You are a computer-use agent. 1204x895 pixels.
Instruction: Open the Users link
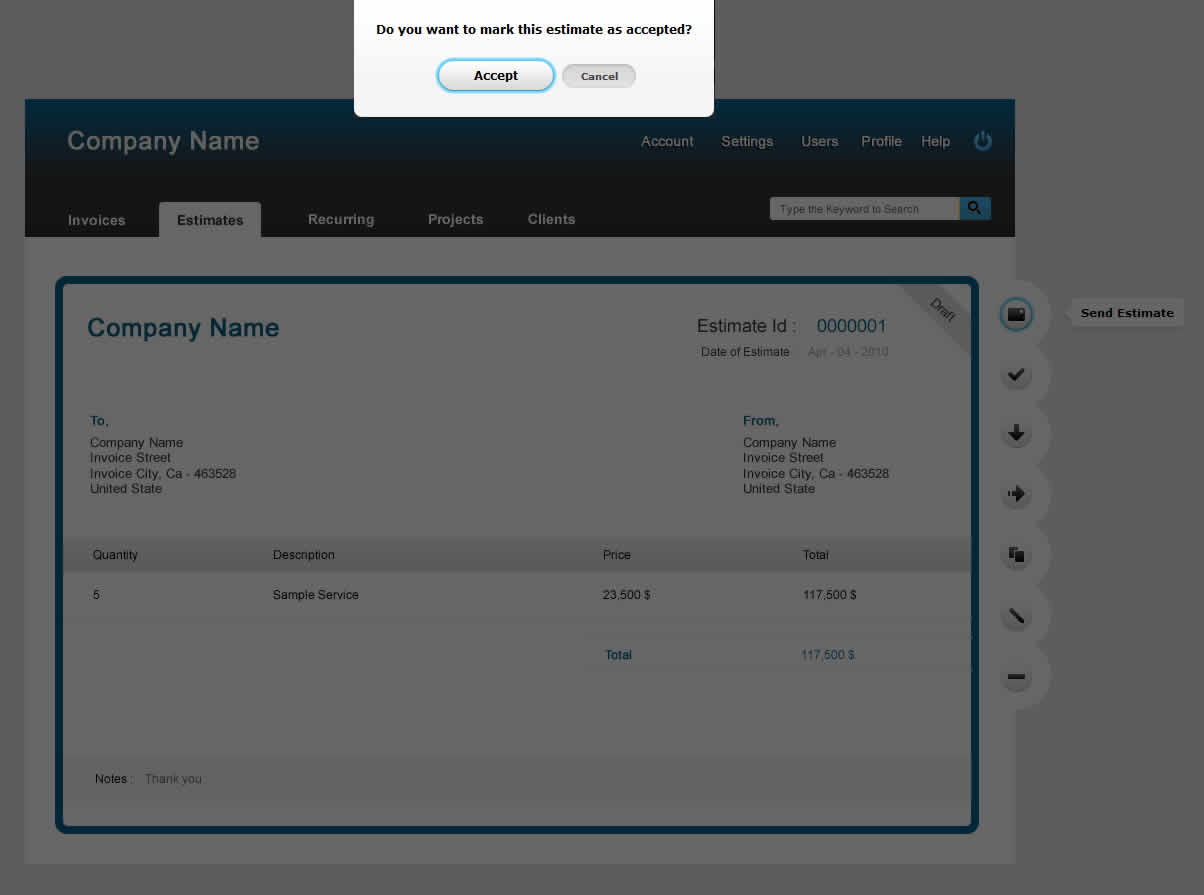820,141
